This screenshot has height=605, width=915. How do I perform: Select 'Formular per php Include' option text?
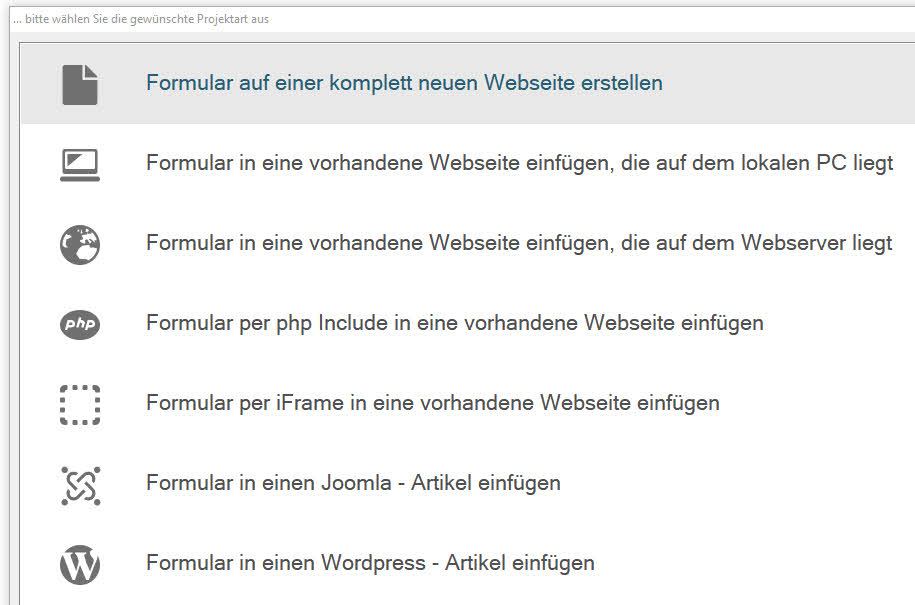[454, 323]
